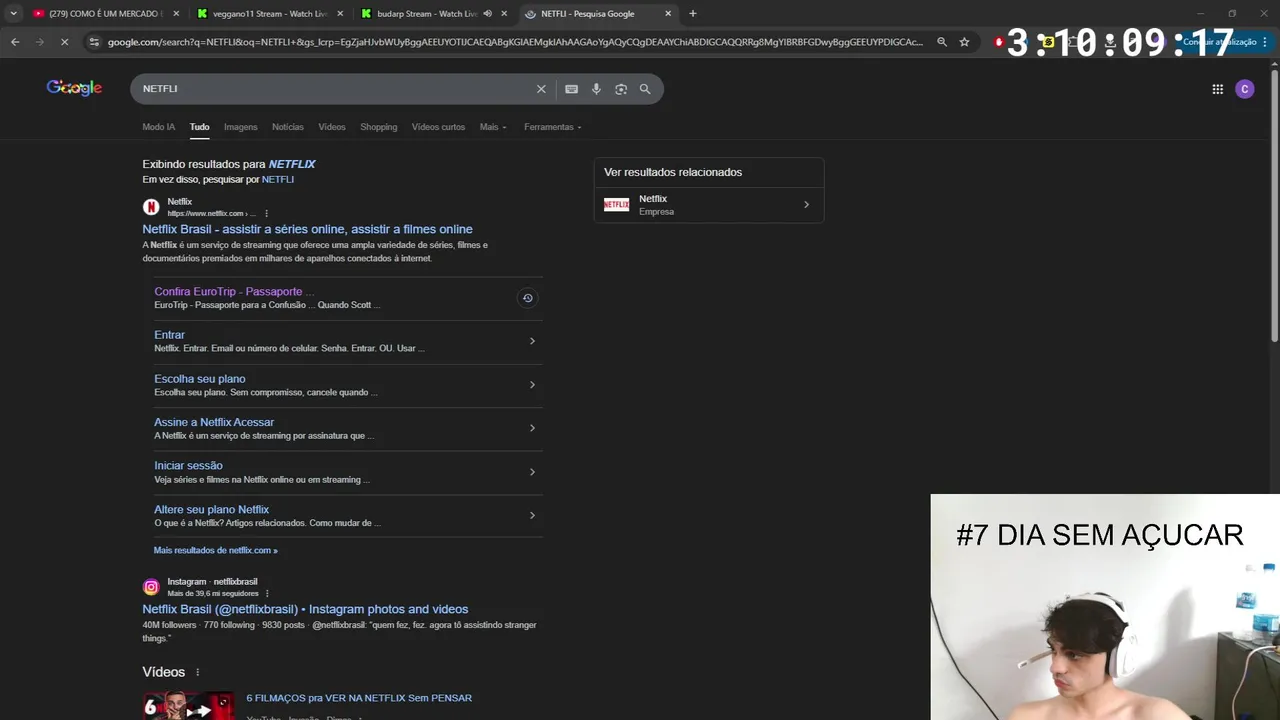Open Netflix Brasil assistir a séries online link

click(x=307, y=229)
